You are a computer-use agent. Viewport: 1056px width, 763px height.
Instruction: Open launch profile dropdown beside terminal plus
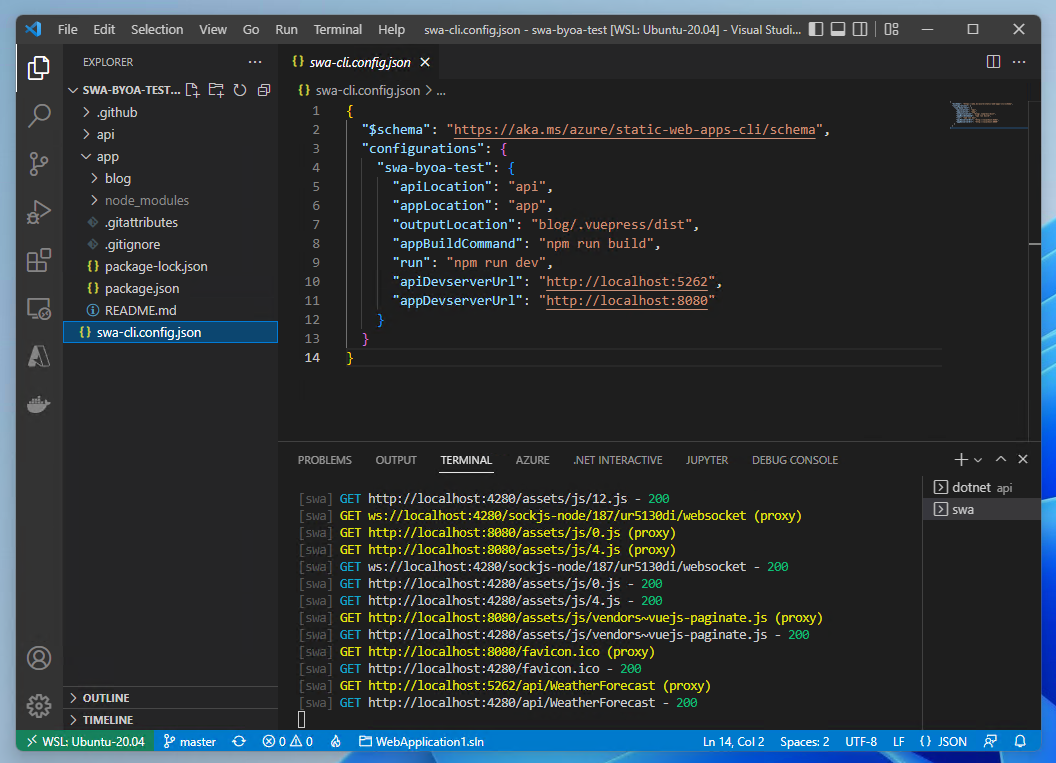(x=978, y=459)
